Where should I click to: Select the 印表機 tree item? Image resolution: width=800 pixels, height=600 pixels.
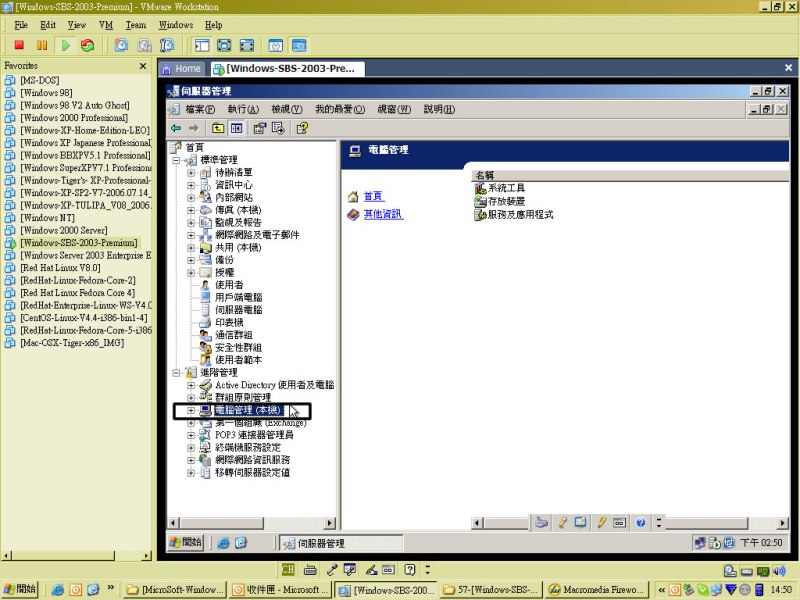(x=229, y=322)
